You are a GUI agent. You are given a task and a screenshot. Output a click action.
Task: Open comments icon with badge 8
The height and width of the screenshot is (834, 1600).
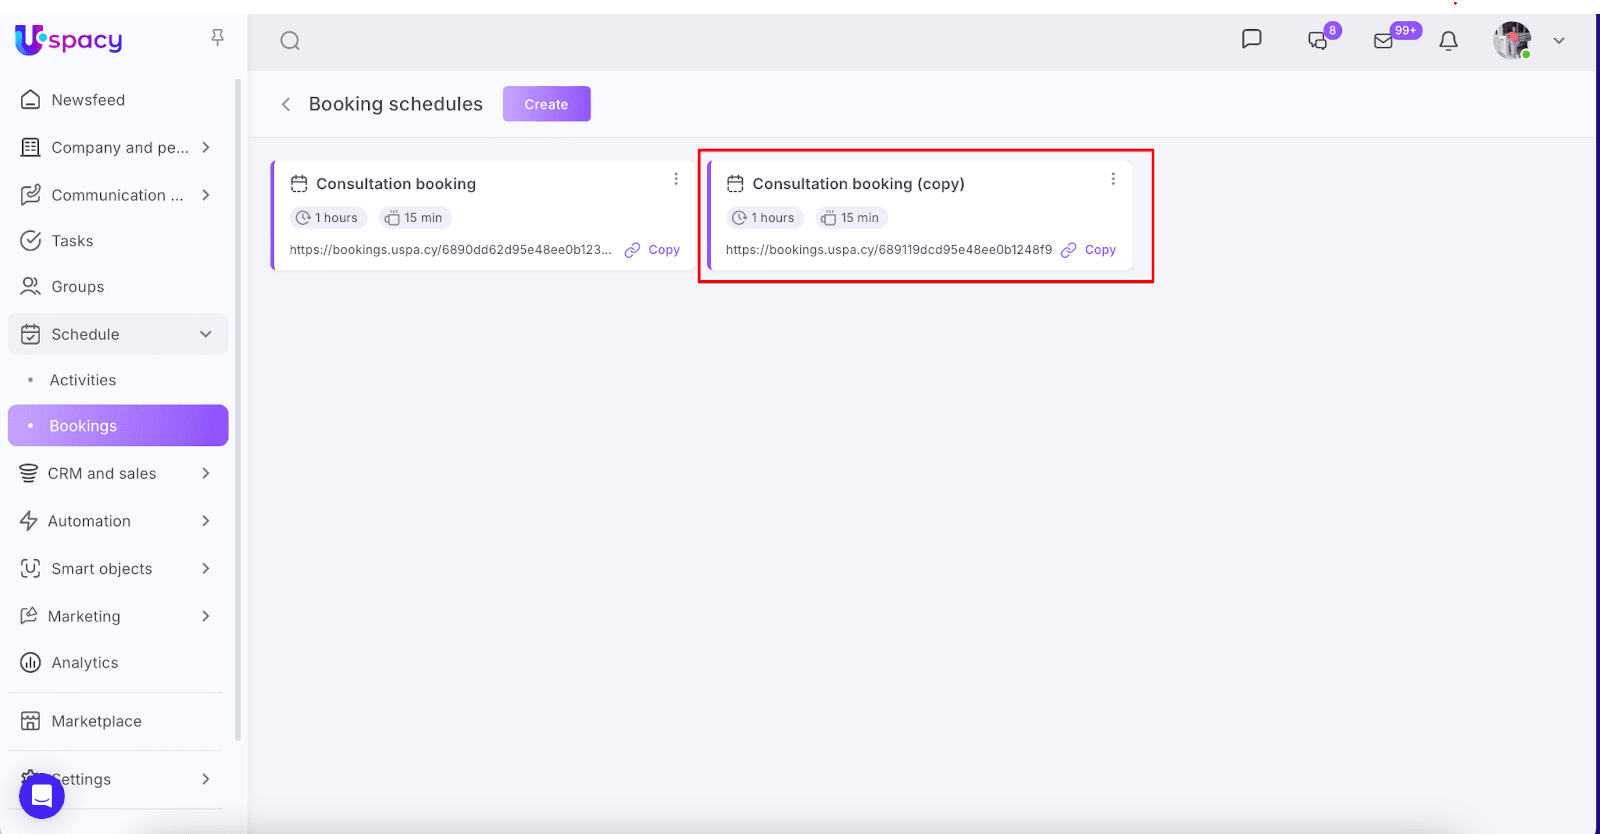click(x=1318, y=40)
